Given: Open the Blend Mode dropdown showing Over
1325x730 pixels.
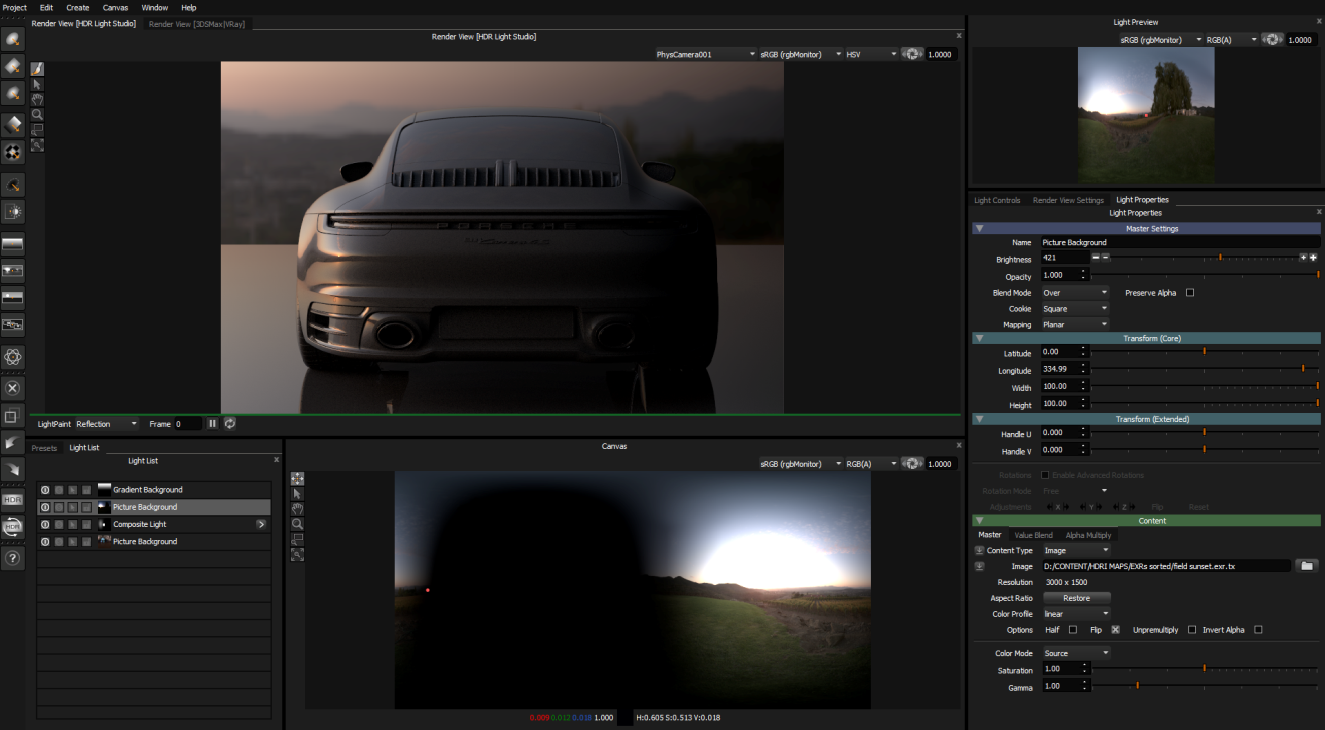Looking at the screenshot, I should click(x=1075, y=293).
